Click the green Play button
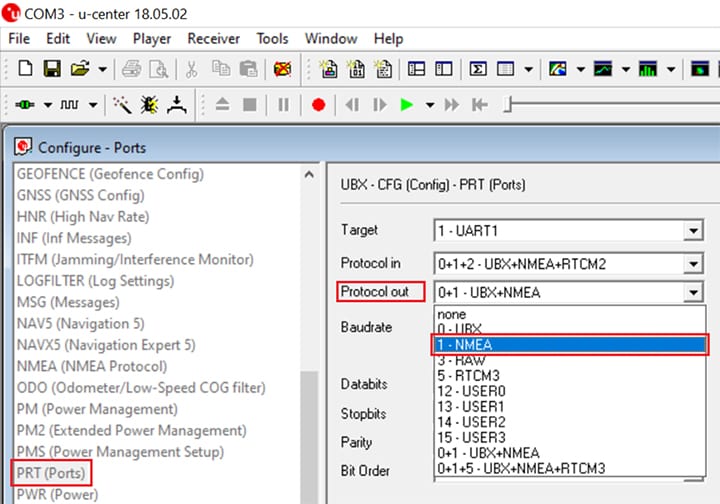720x504 pixels. point(406,105)
